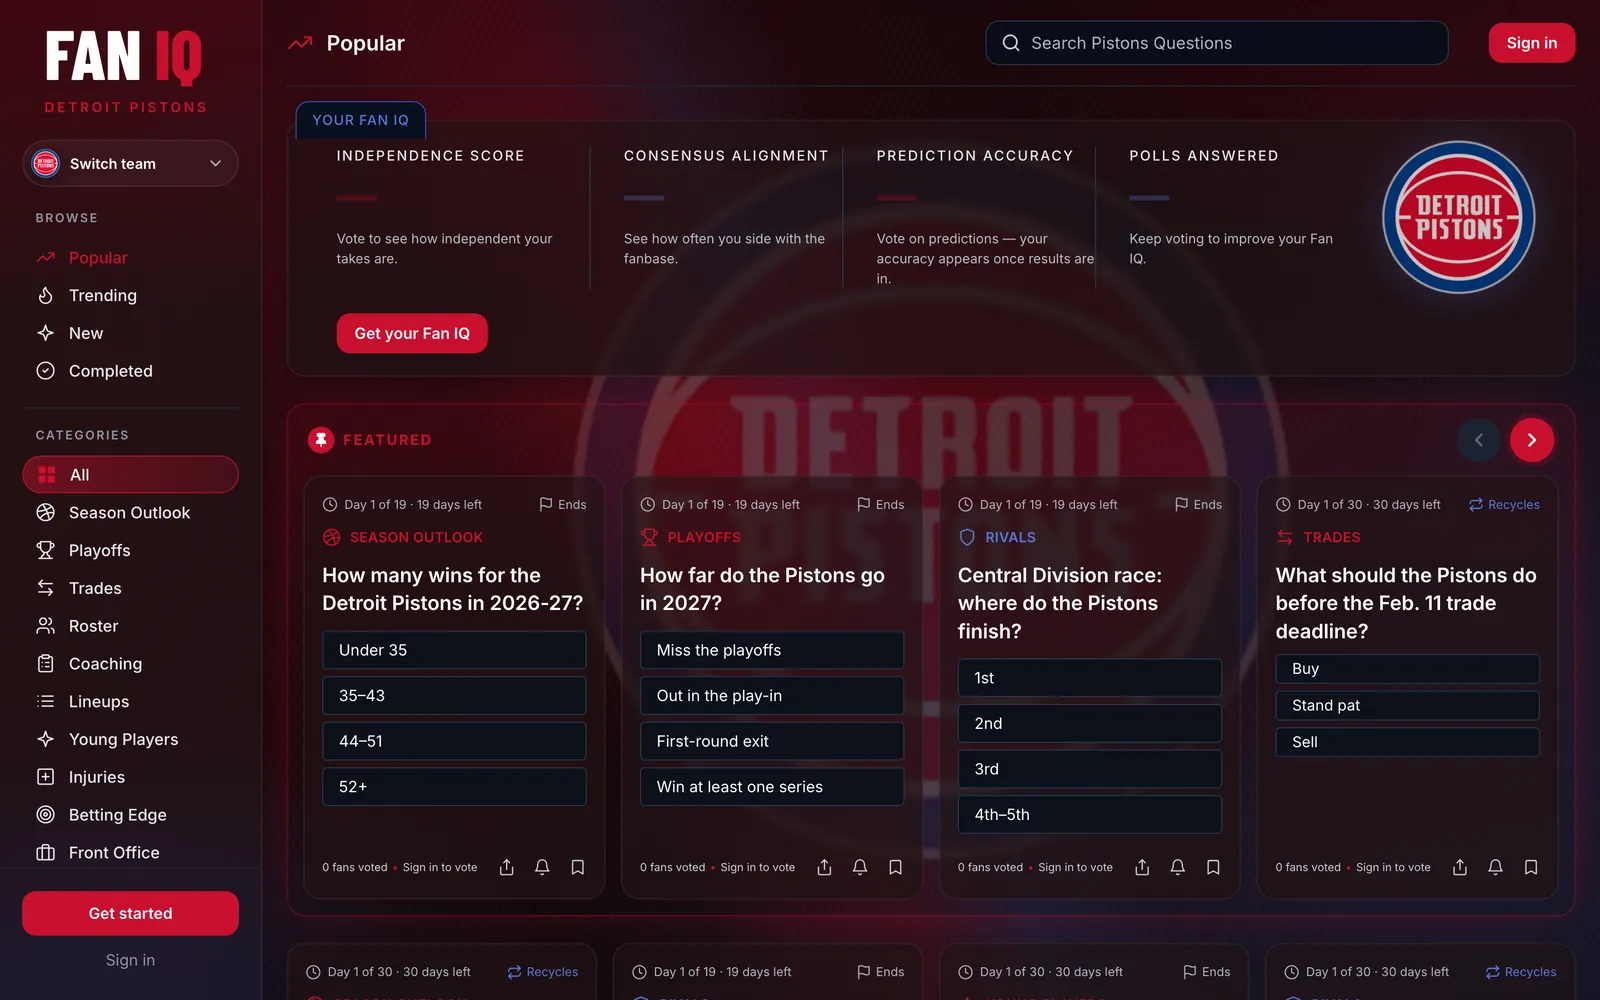The image size is (1600, 1000).
Task: Bell icon on the wins 2026-27 card
Action: (x=542, y=867)
